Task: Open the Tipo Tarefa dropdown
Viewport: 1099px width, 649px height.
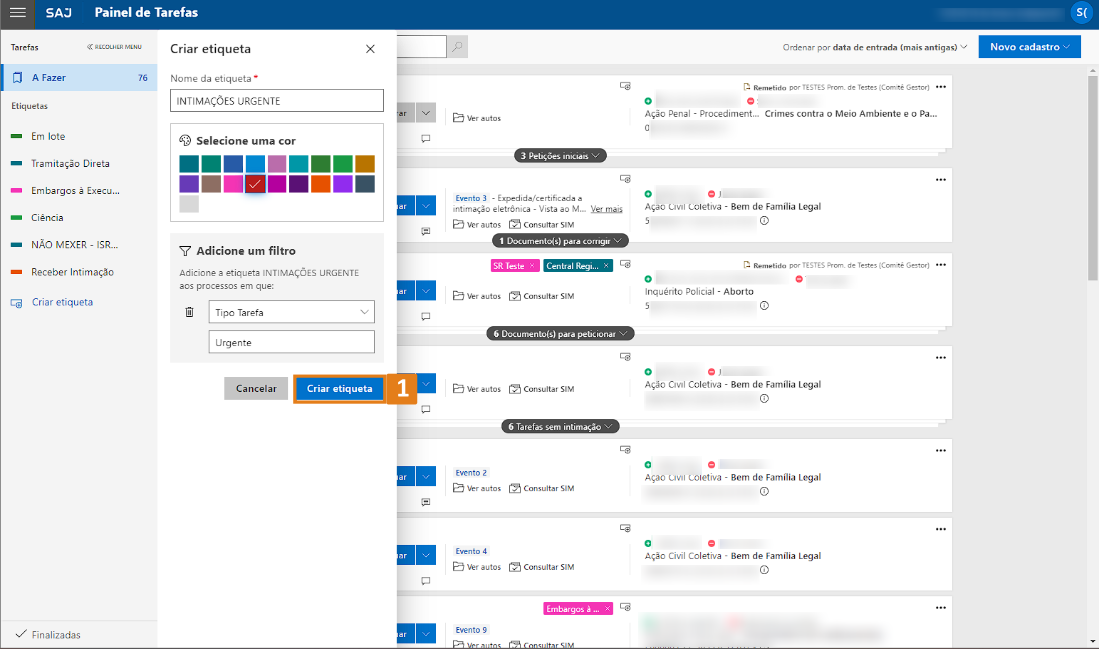Action: click(292, 312)
